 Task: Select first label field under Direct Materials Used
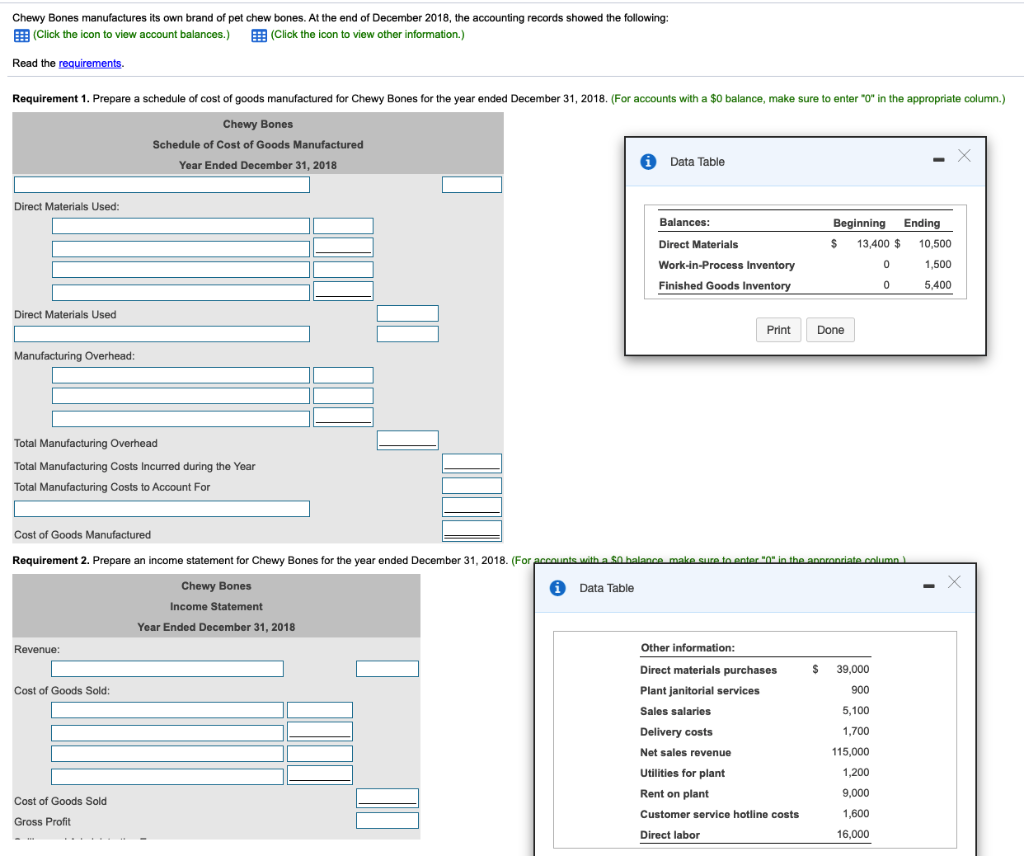(181, 226)
